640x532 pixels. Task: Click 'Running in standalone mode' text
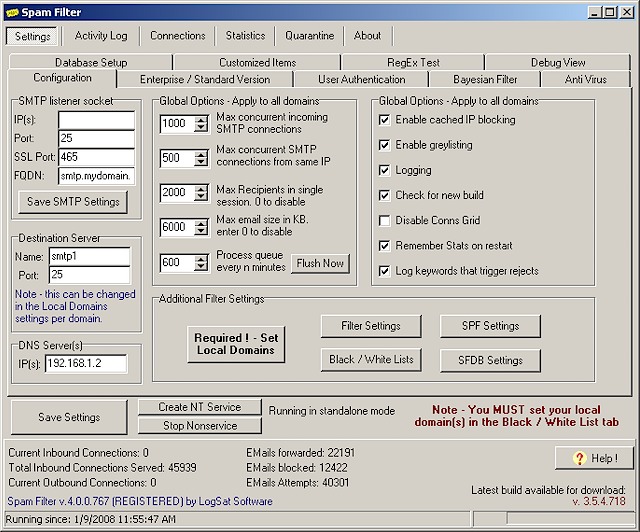click(x=331, y=411)
